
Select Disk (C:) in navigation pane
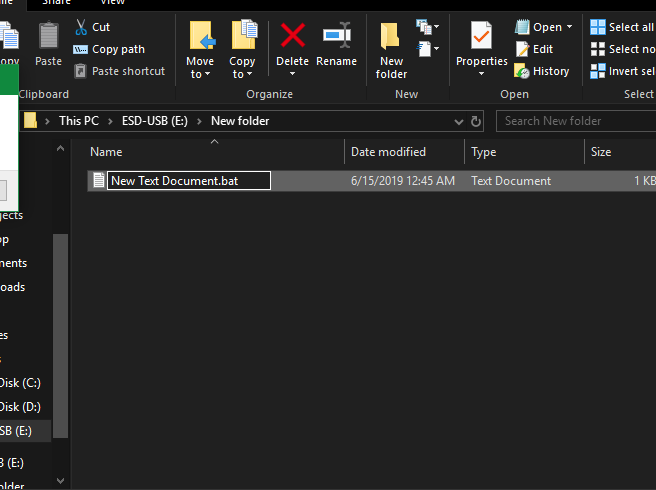pyautogui.click(x=20, y=383)
